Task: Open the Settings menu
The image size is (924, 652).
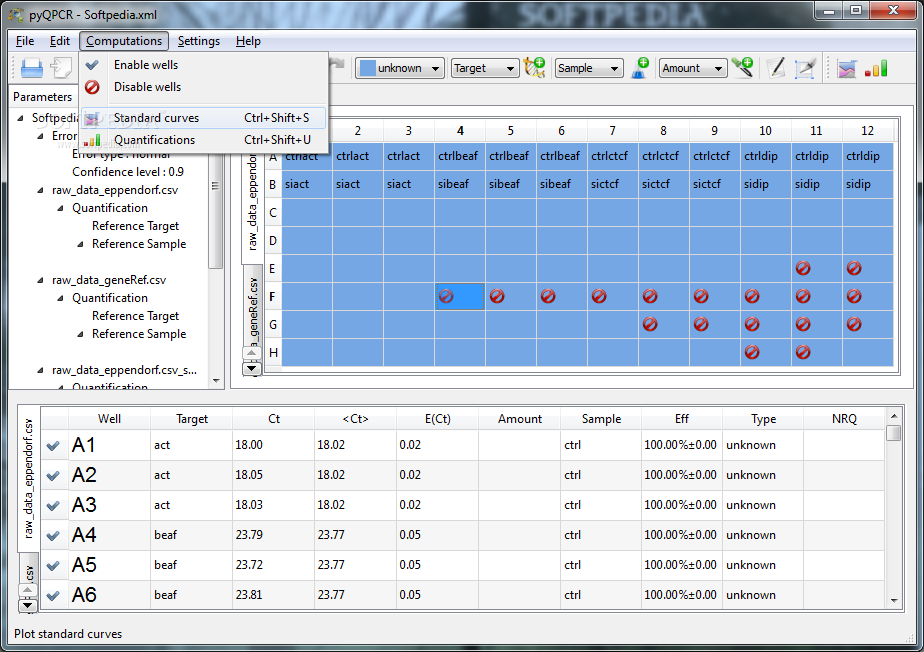Action: tap(199, 41)
